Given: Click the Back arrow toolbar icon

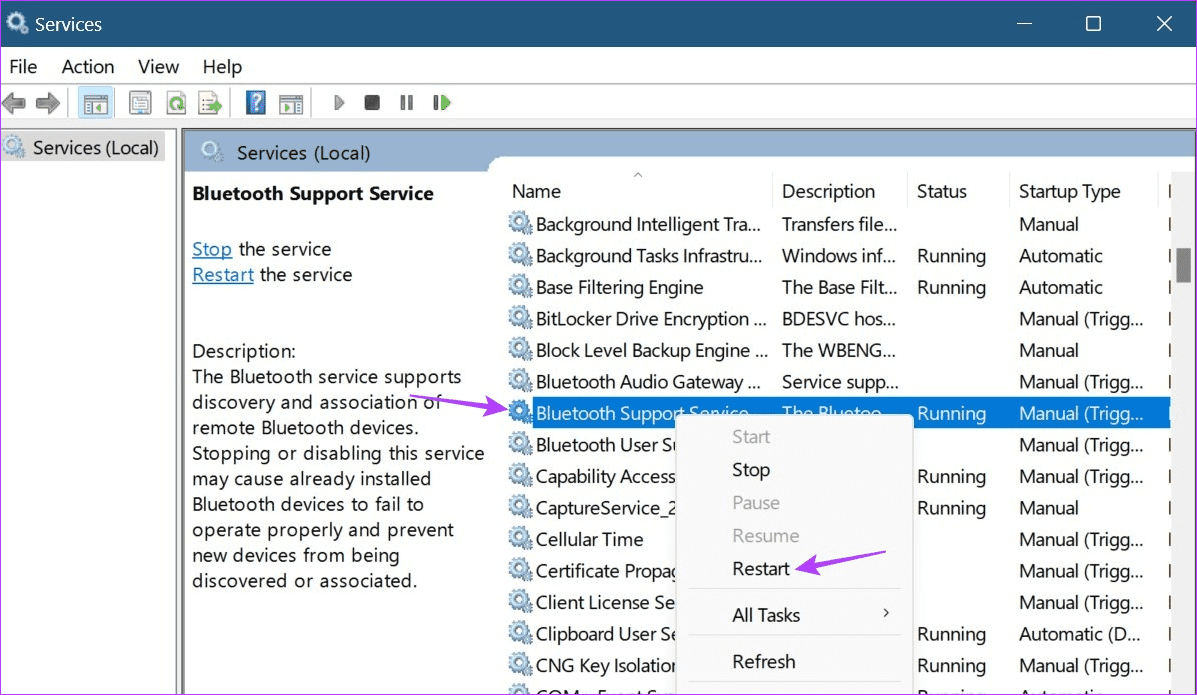Looking at the screenshot, I should 14,102.
